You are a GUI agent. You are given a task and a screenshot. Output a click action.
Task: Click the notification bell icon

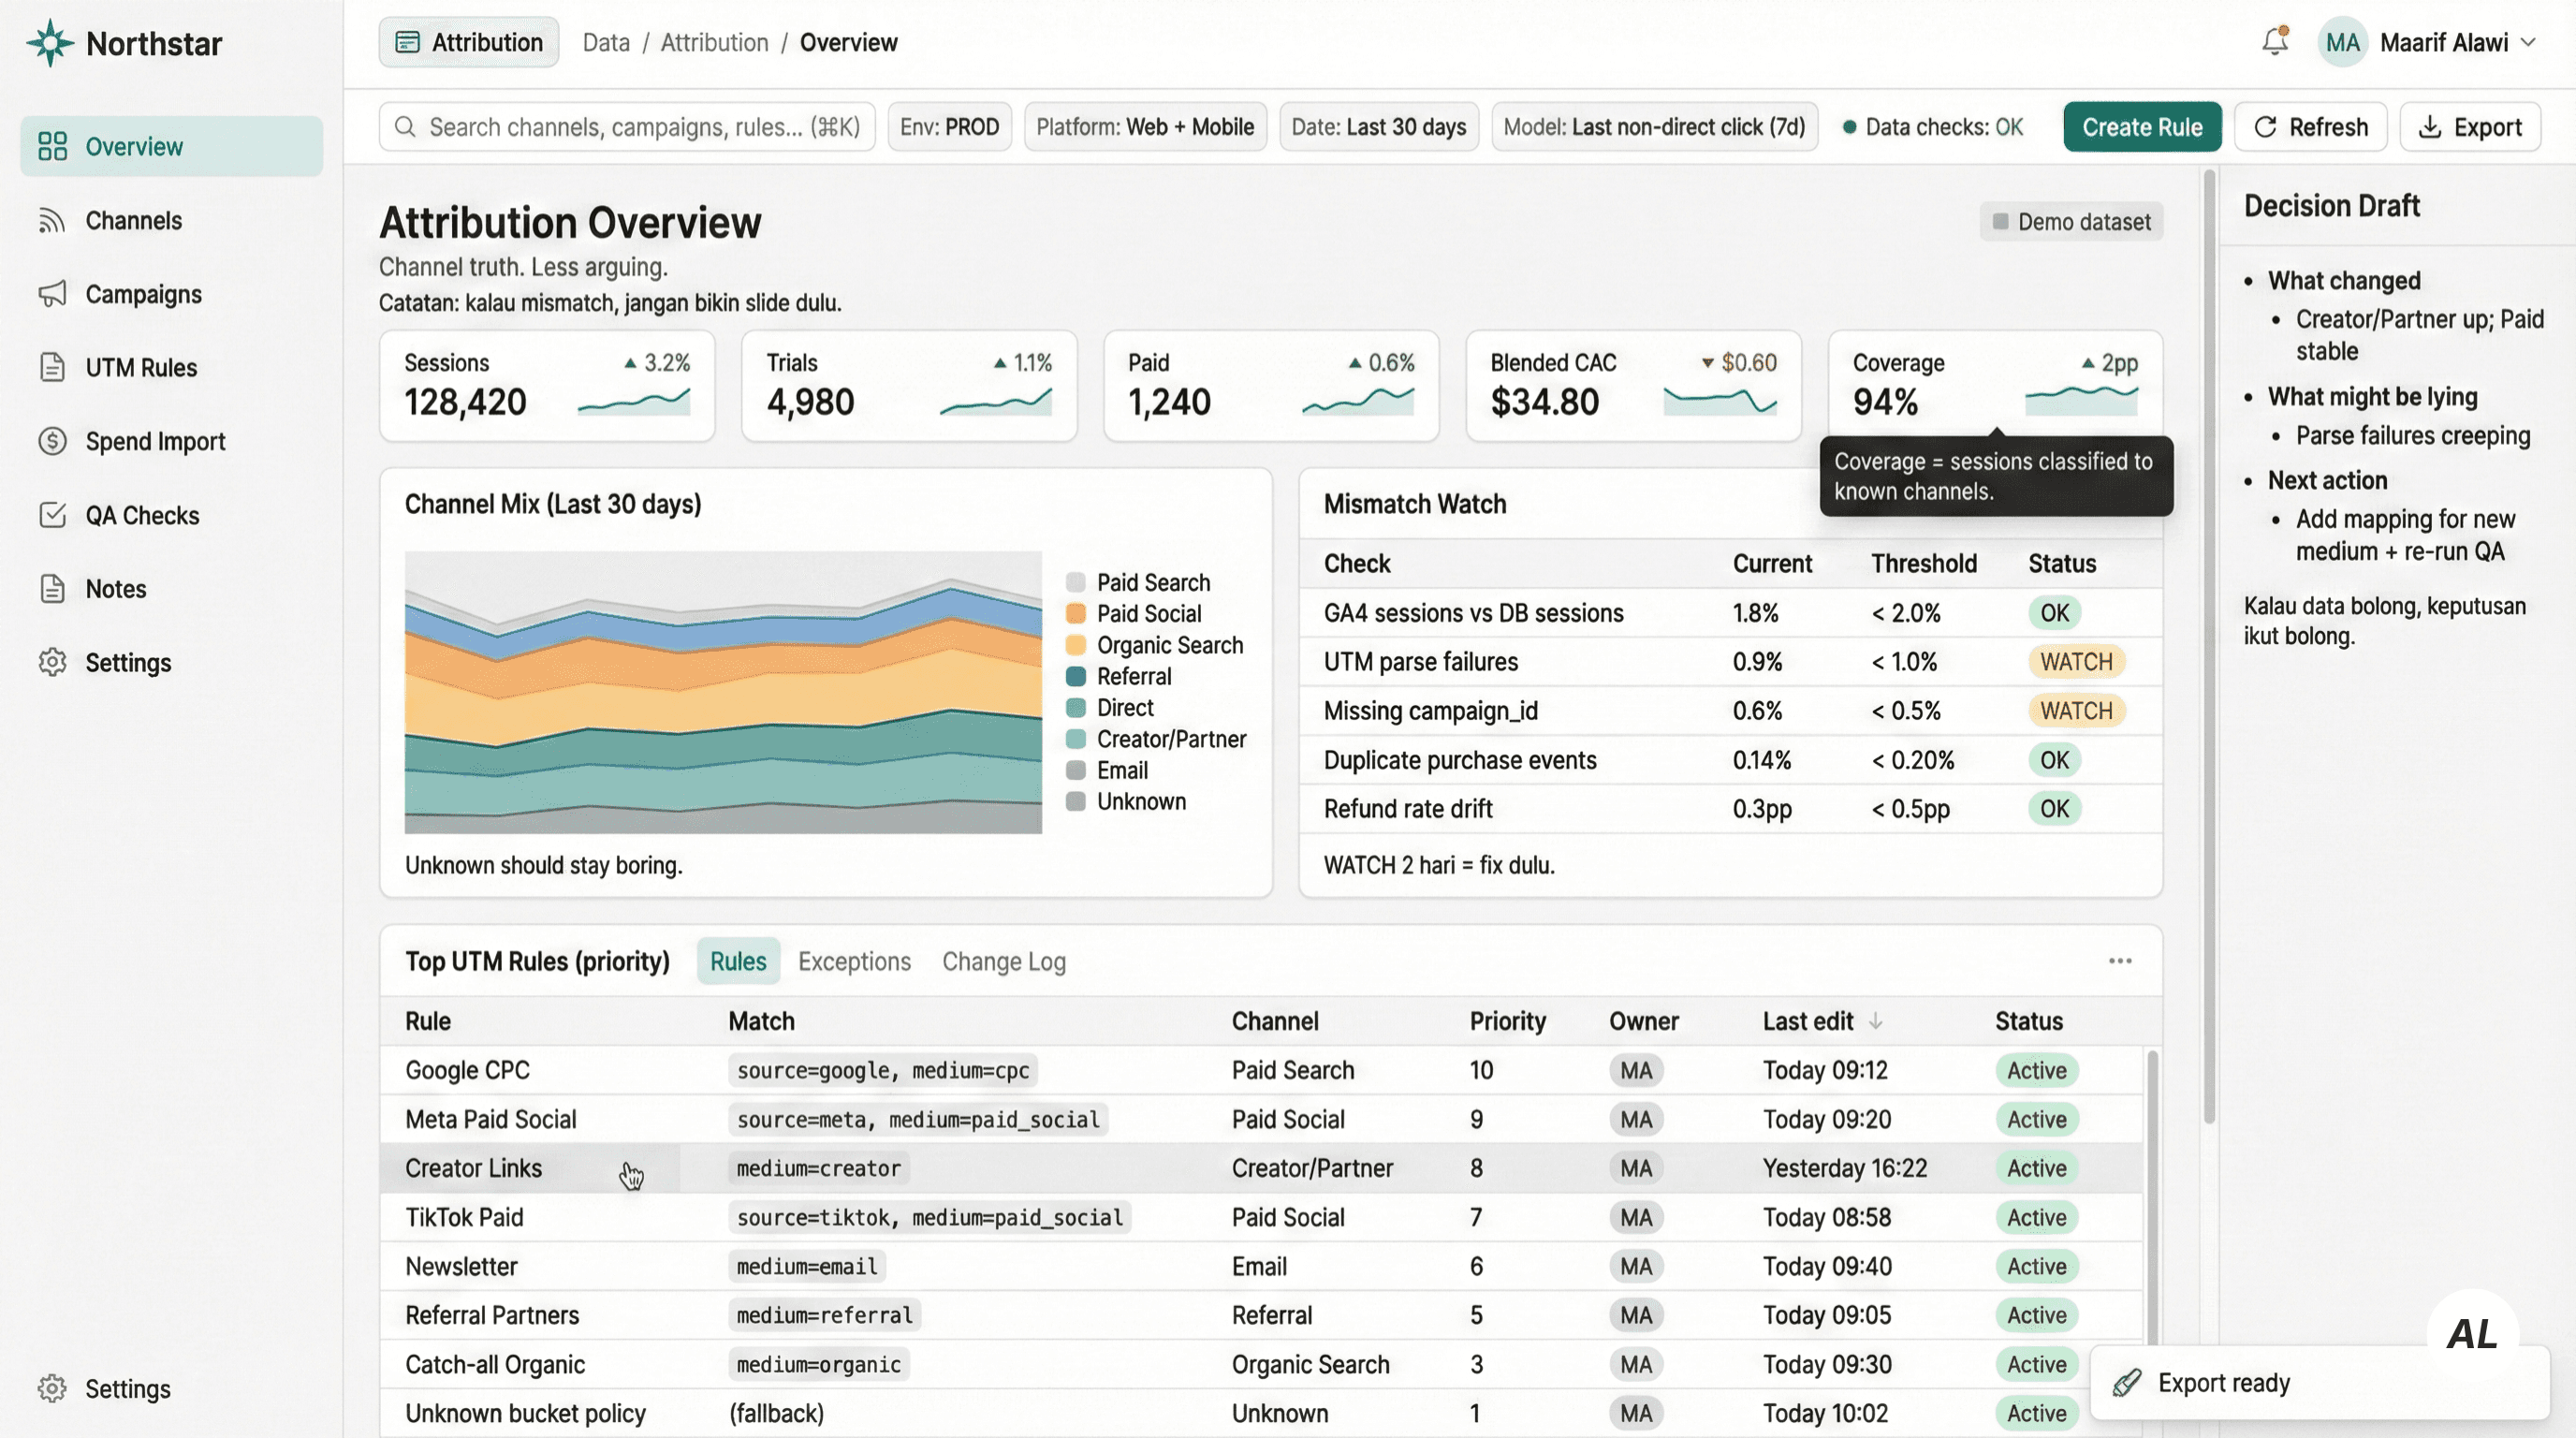2274,42
